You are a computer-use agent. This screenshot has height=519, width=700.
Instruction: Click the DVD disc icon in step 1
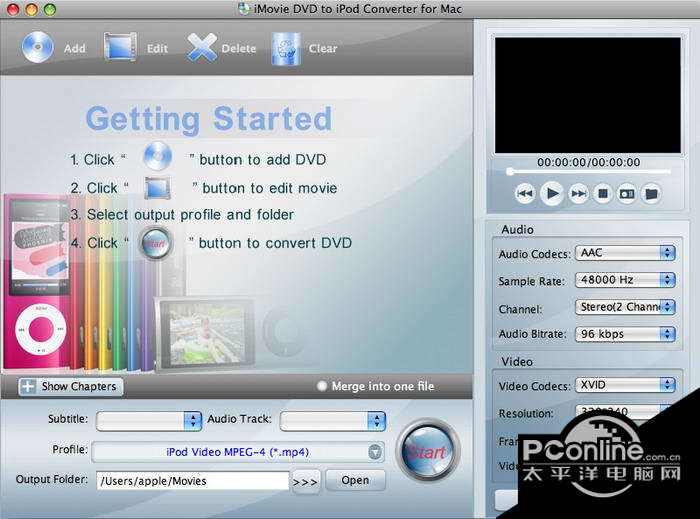[x=158, y=156]
